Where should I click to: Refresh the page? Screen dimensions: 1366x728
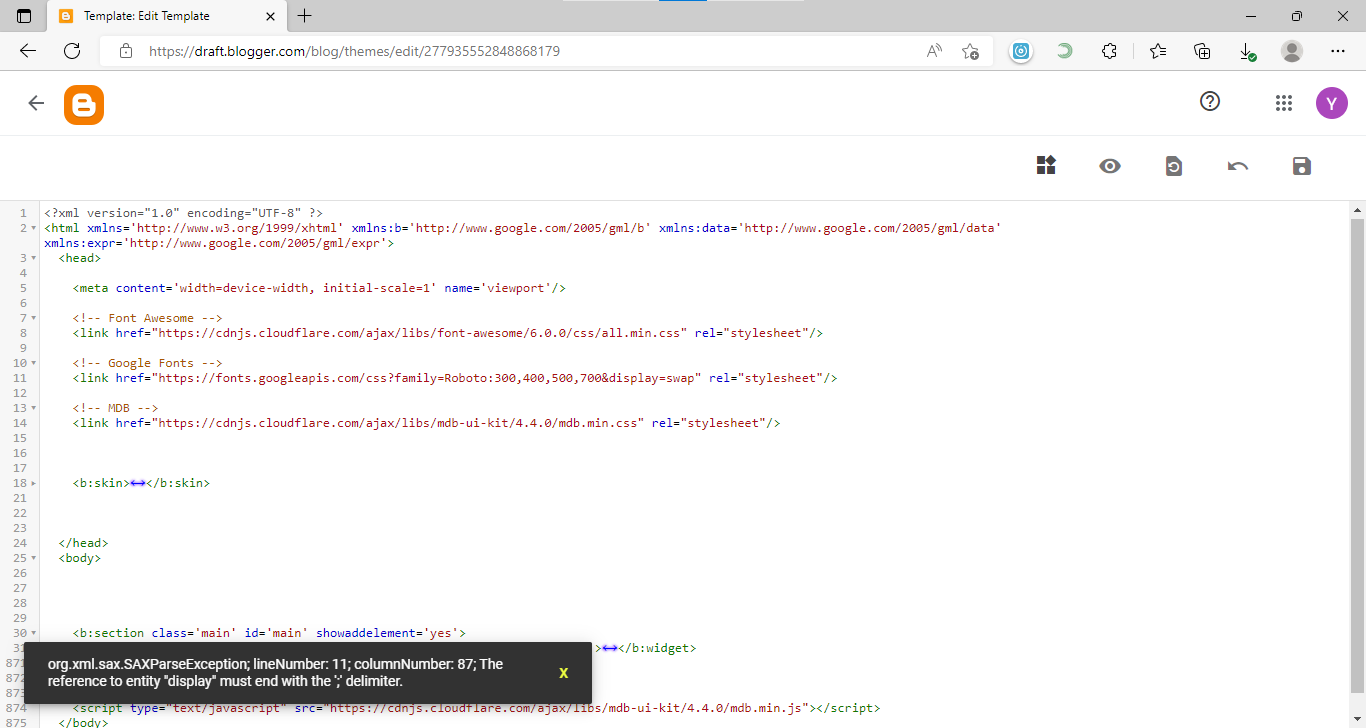(x=72, y=51)
